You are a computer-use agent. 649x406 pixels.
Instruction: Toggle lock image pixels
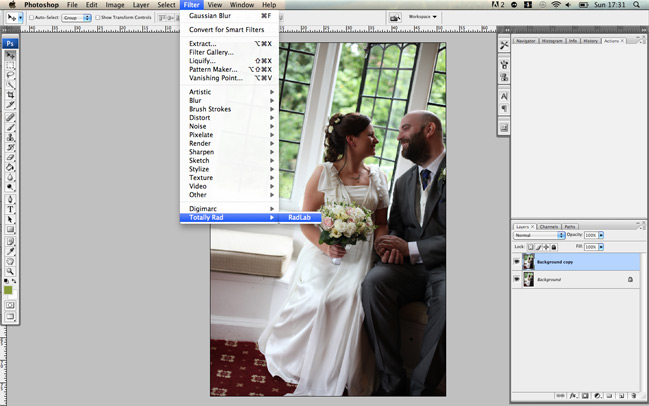coord(538,247)
